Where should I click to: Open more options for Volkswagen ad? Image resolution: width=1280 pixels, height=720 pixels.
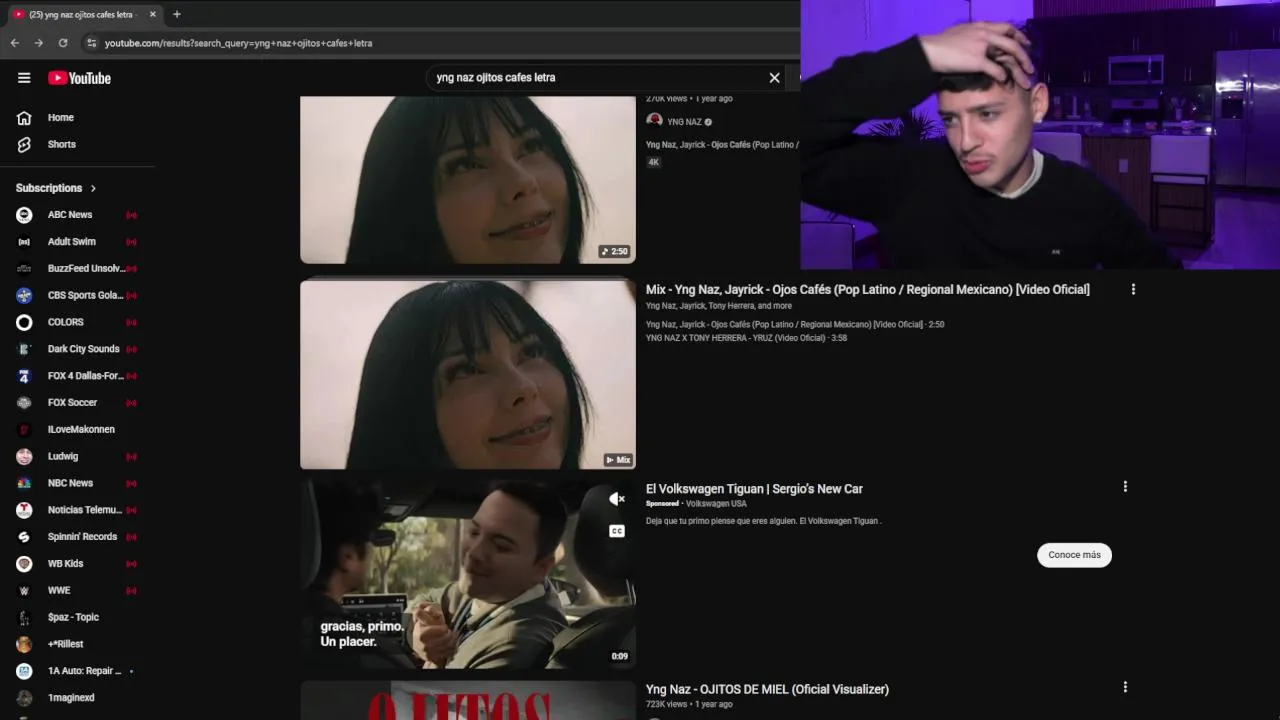point(1125,487)
